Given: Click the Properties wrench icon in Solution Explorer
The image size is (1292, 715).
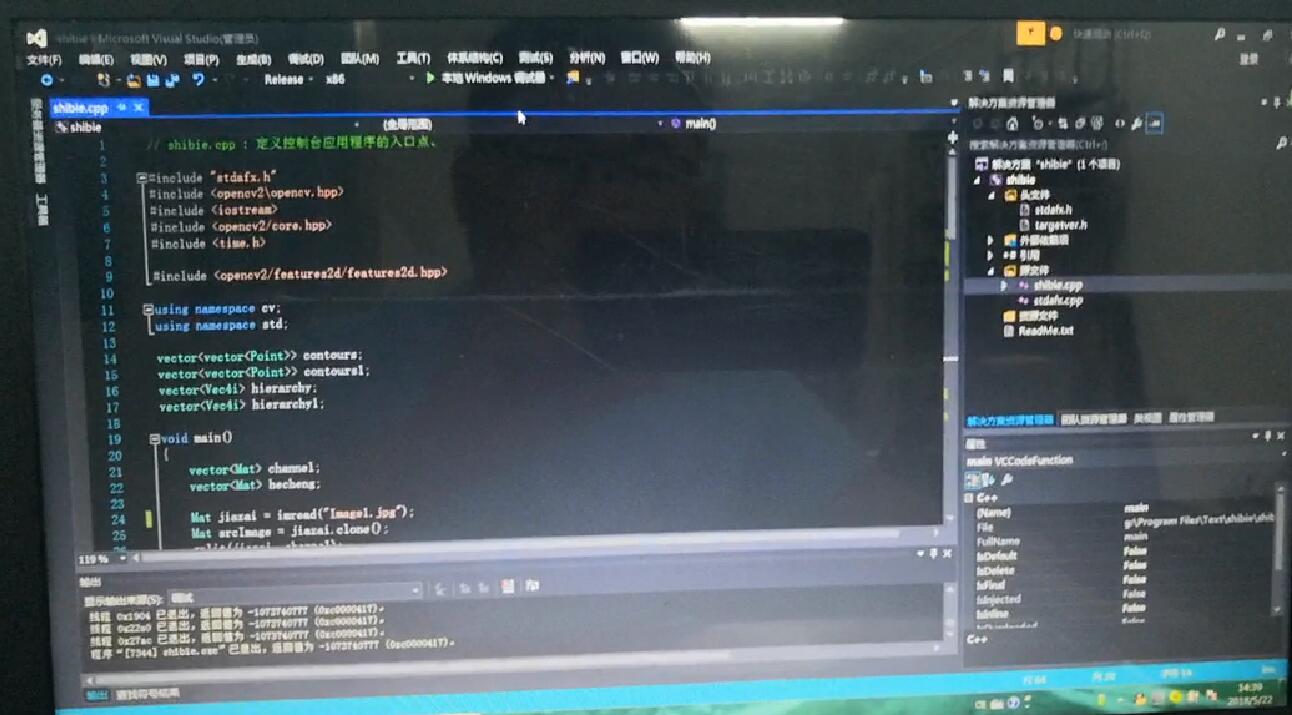Looking at the screenshot, I should click(1137, 124).
